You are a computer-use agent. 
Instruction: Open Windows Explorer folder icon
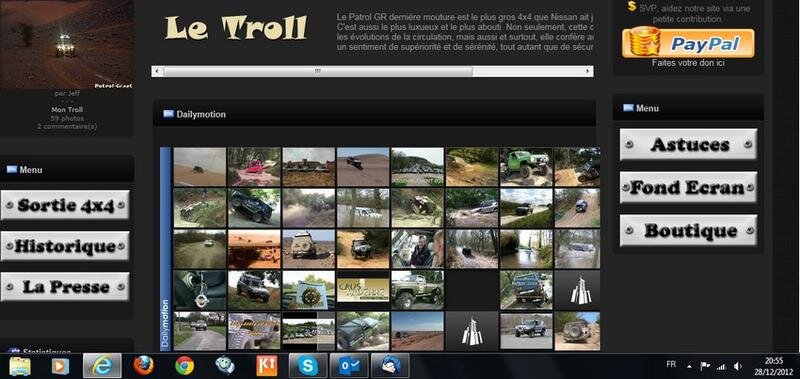(20, 366)
